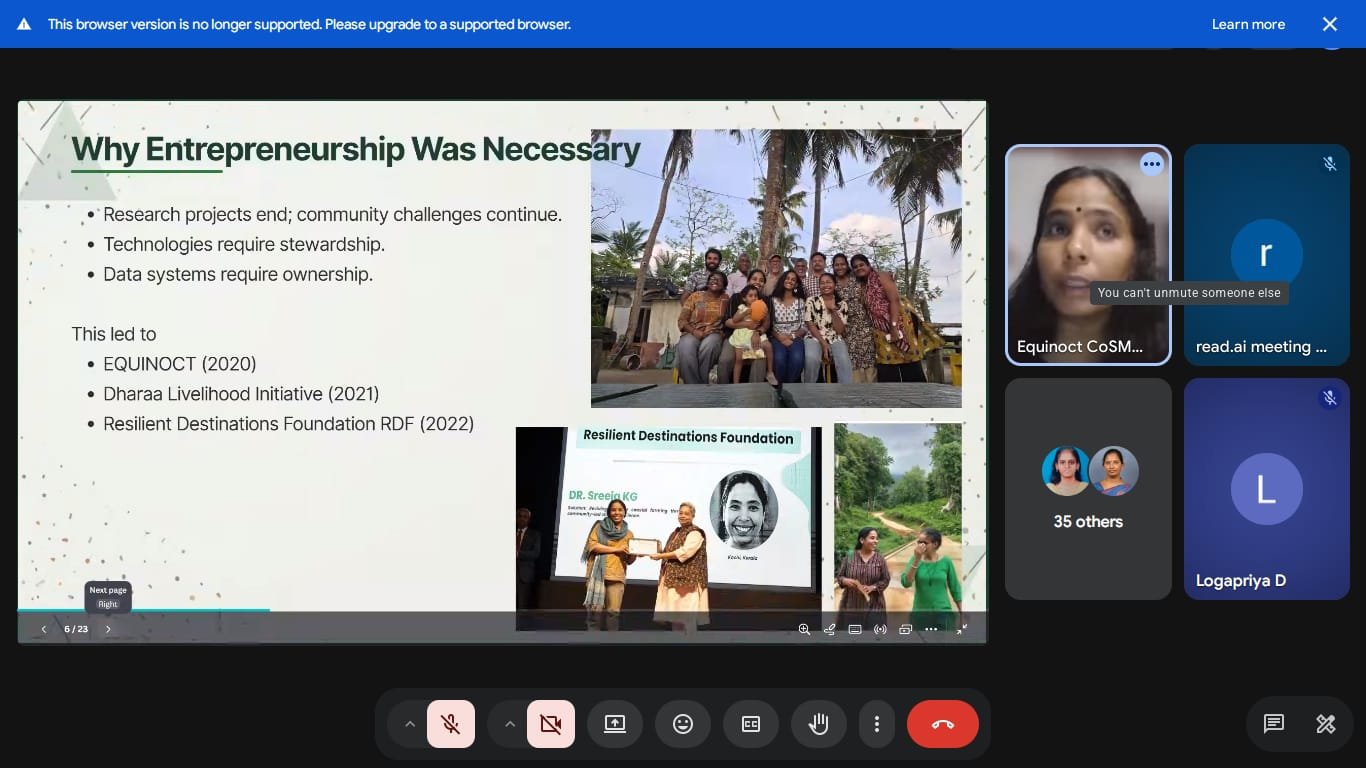This screenshot has width=1366, height=768.
Task: Click the "EQUINOCT (2020)" bullet
Action: tap(180, 364)
